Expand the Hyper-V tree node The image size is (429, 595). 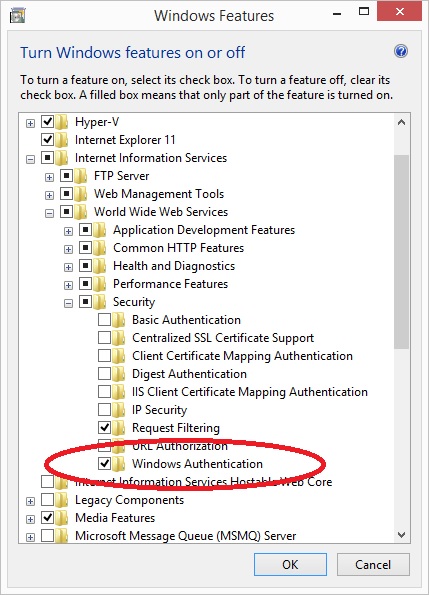pos(30,123)
